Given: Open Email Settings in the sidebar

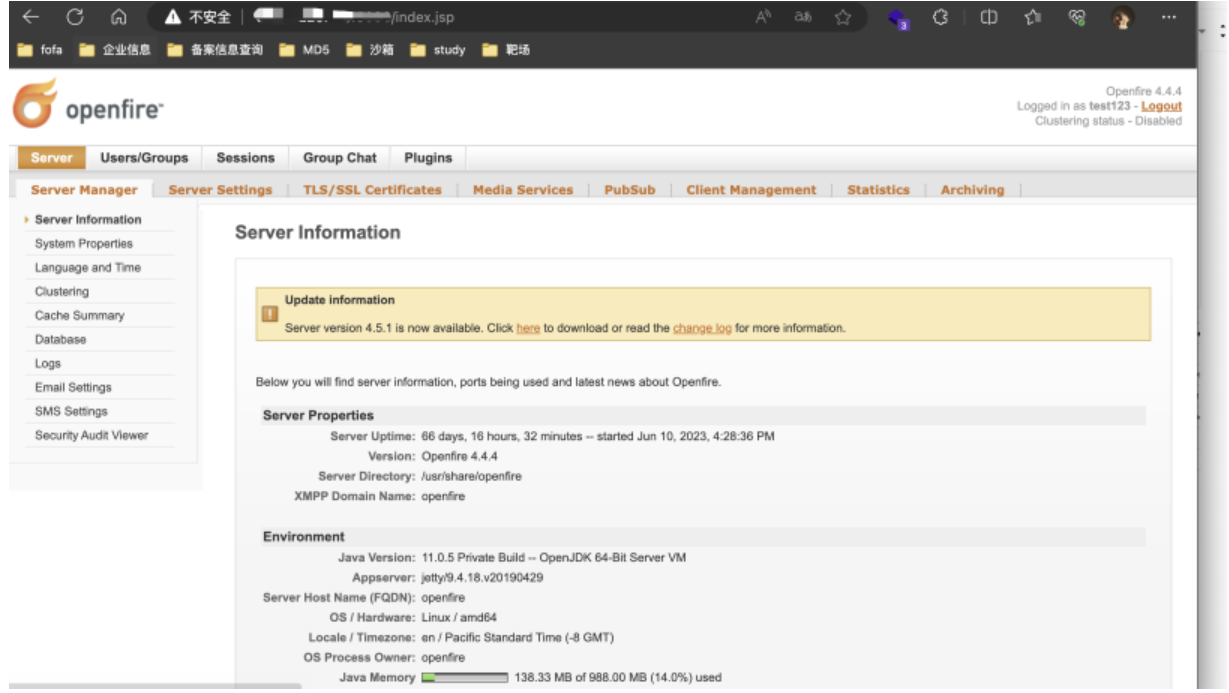Looking at the screenshot, I should pos(73,388).
